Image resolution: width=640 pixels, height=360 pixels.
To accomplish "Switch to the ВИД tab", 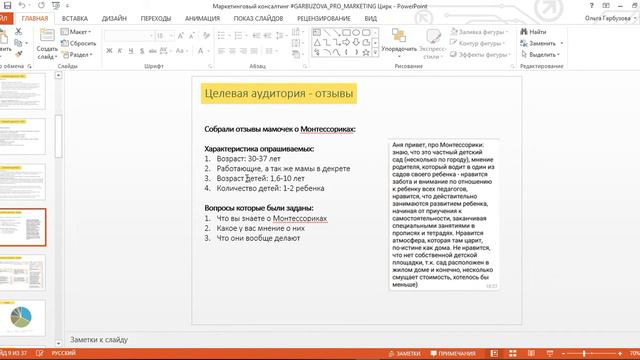I will click(x=371, y=18).
